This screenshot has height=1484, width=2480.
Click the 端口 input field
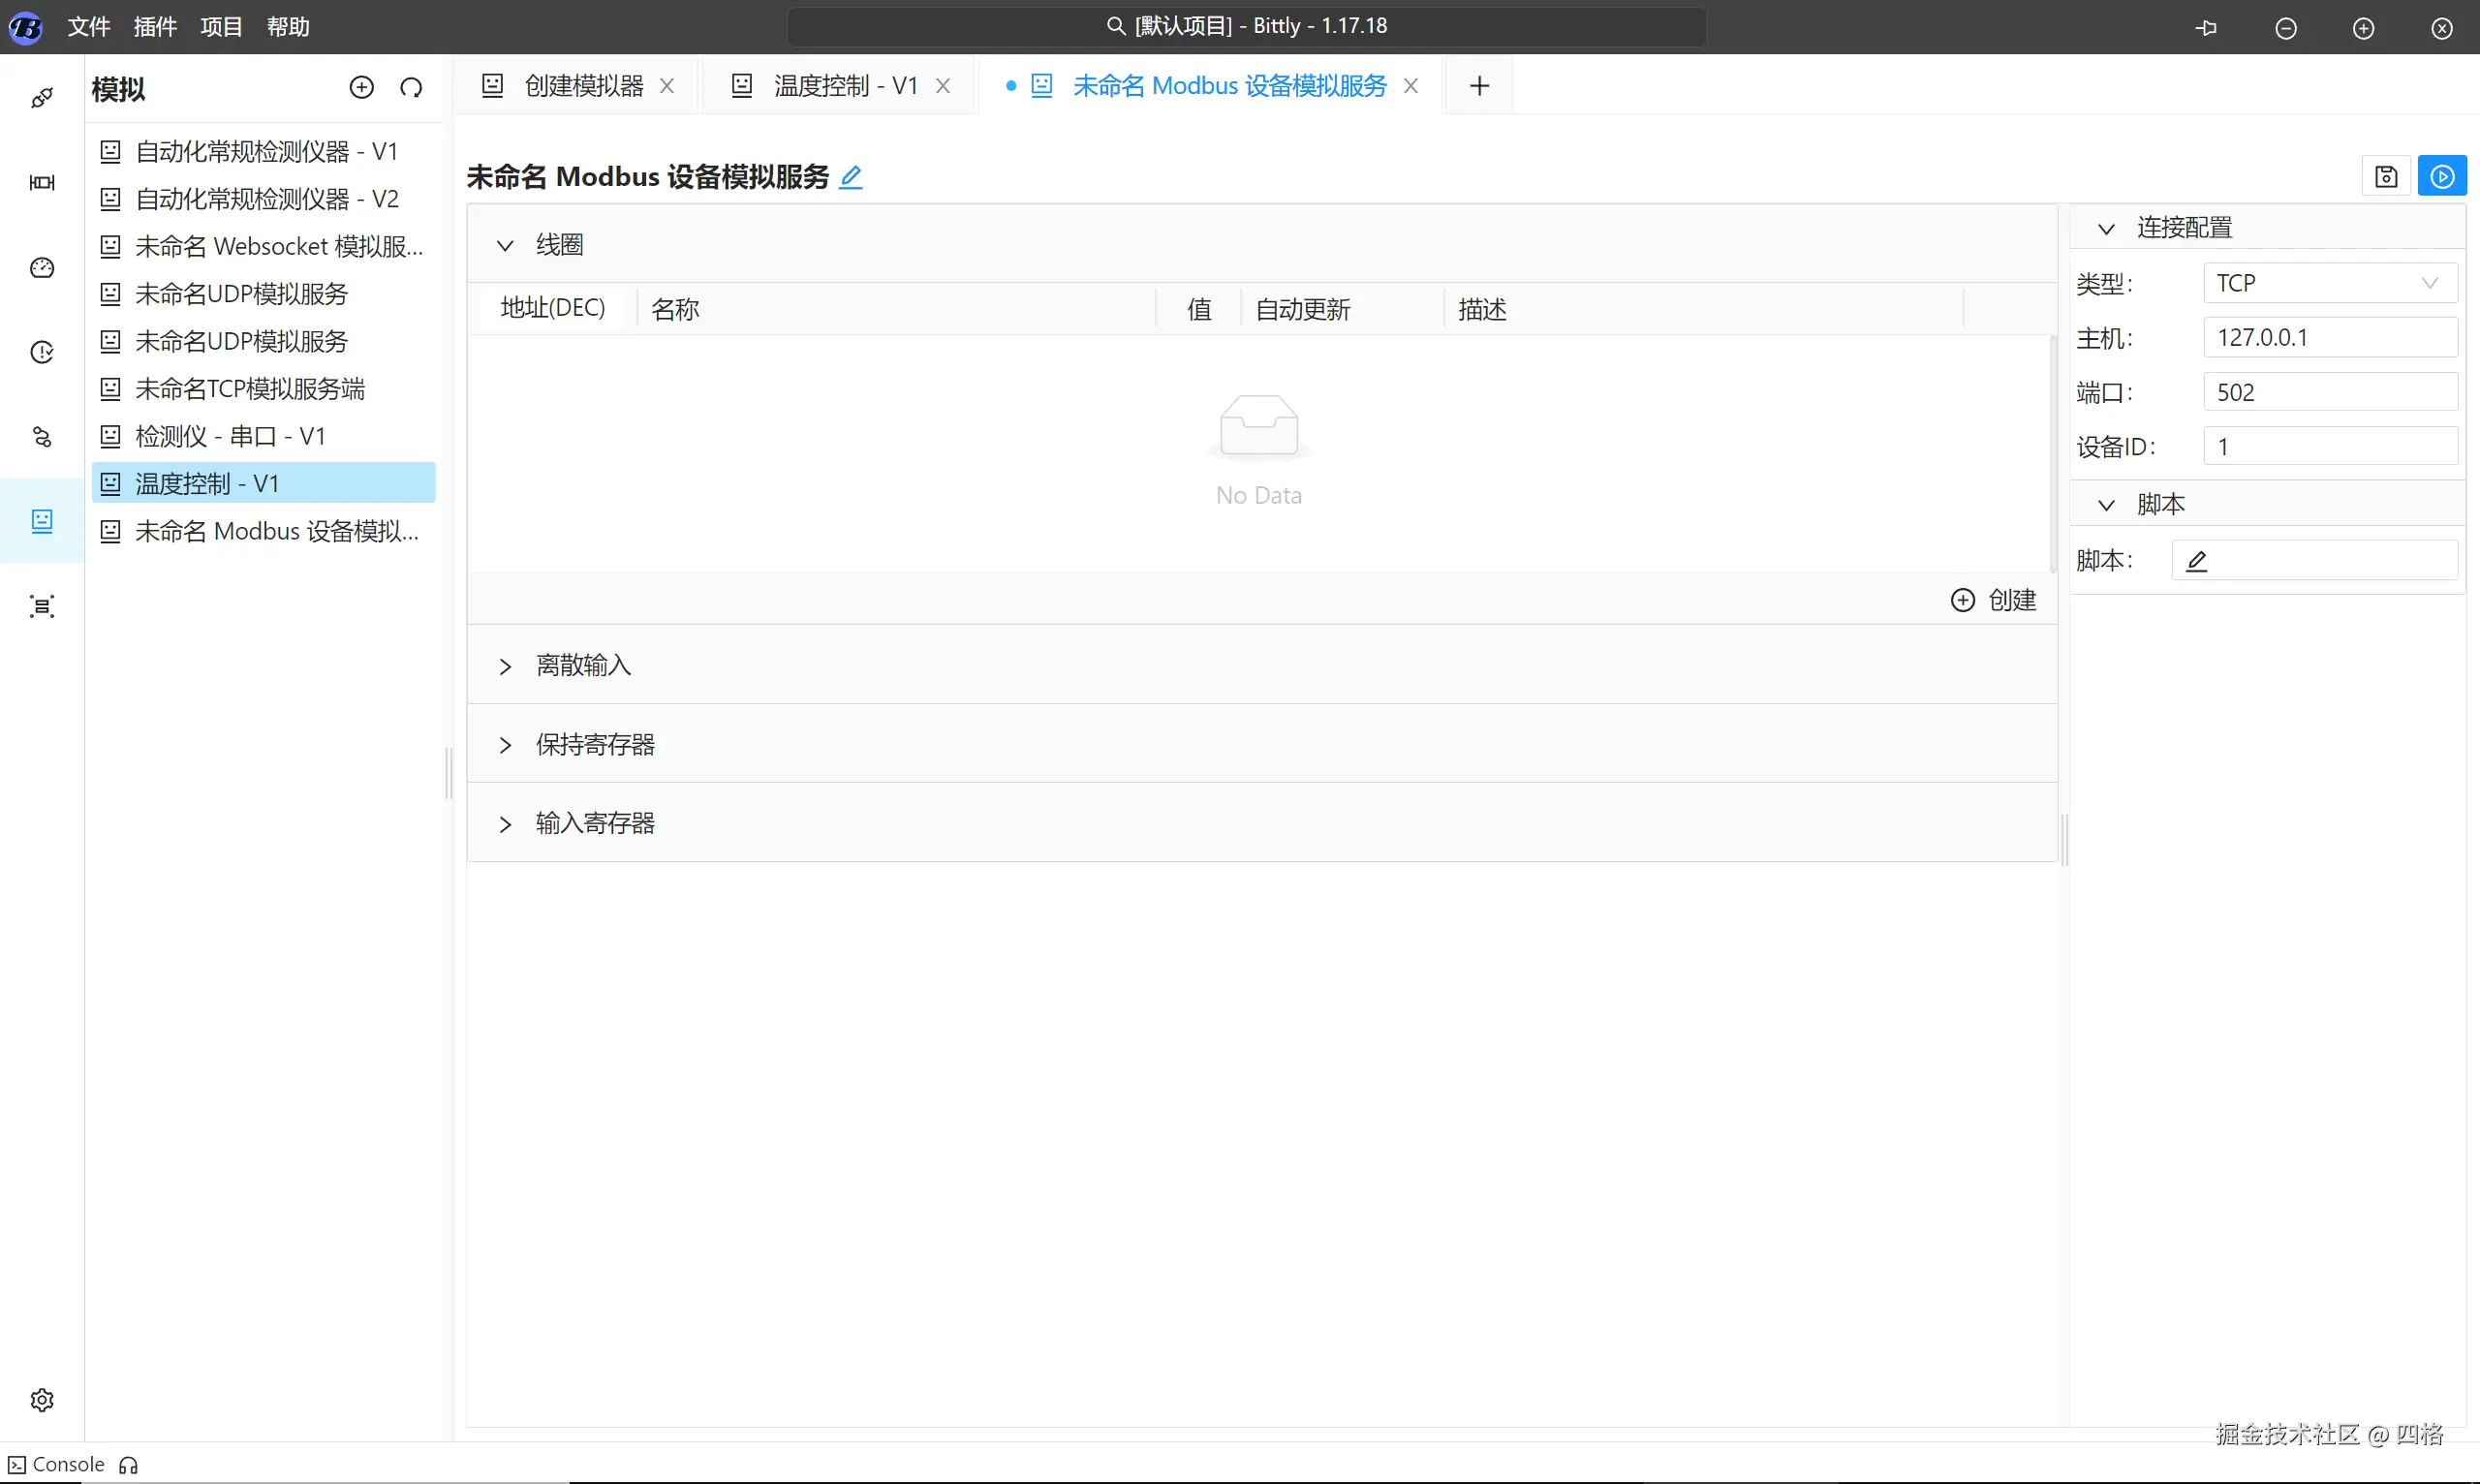(x=2330, y=392)
